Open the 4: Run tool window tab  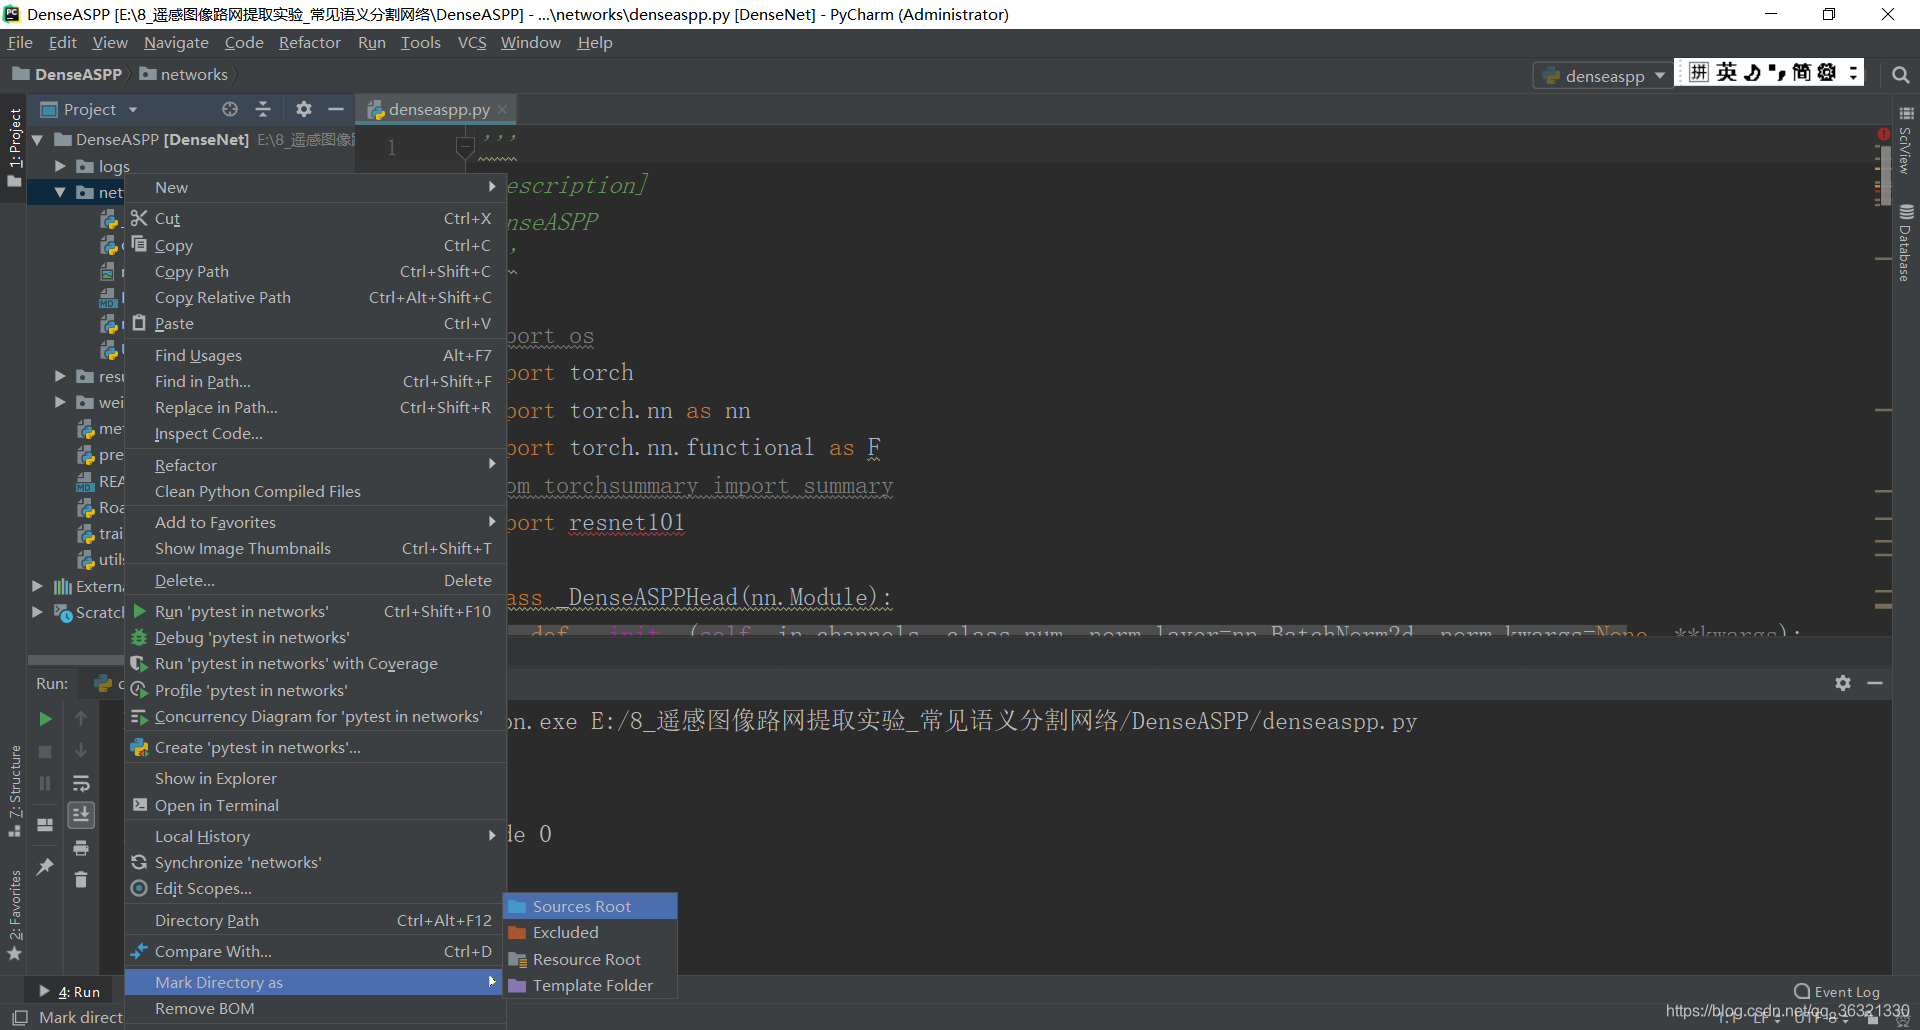tap(70, 992)
